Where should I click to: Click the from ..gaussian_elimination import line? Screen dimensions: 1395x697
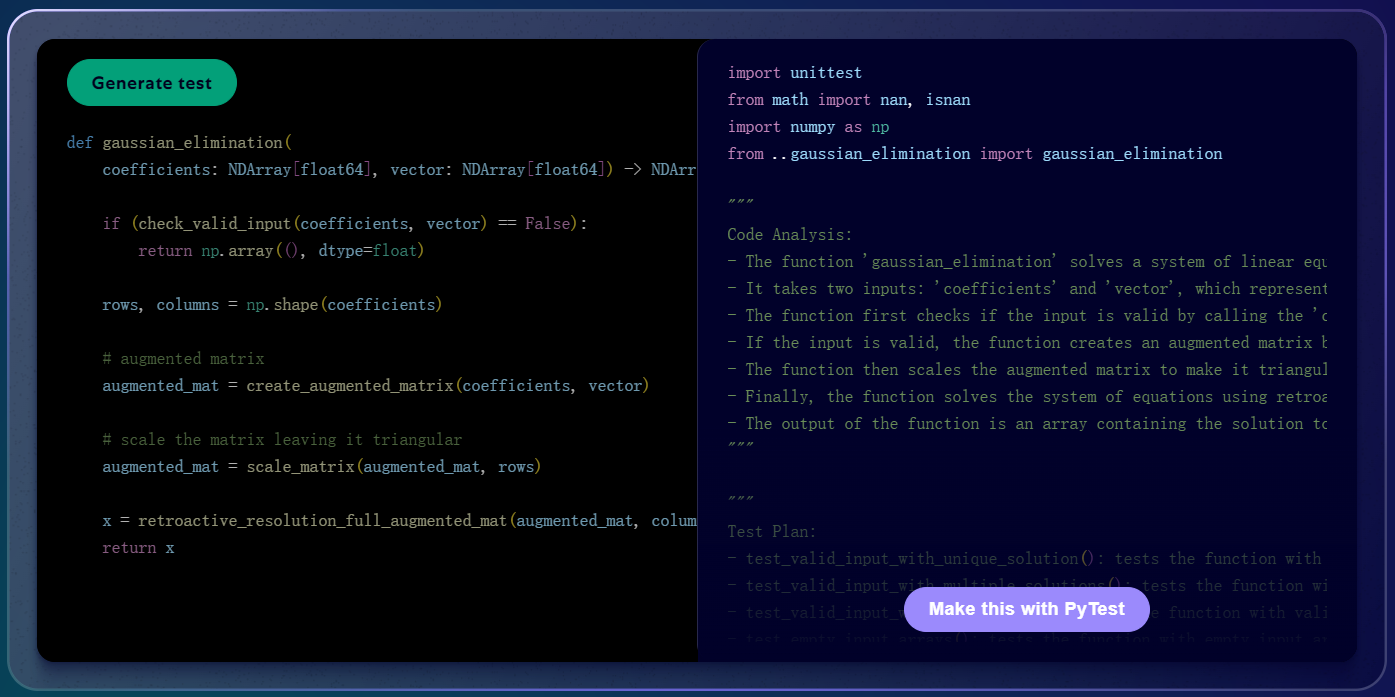[x=974, y=154]
